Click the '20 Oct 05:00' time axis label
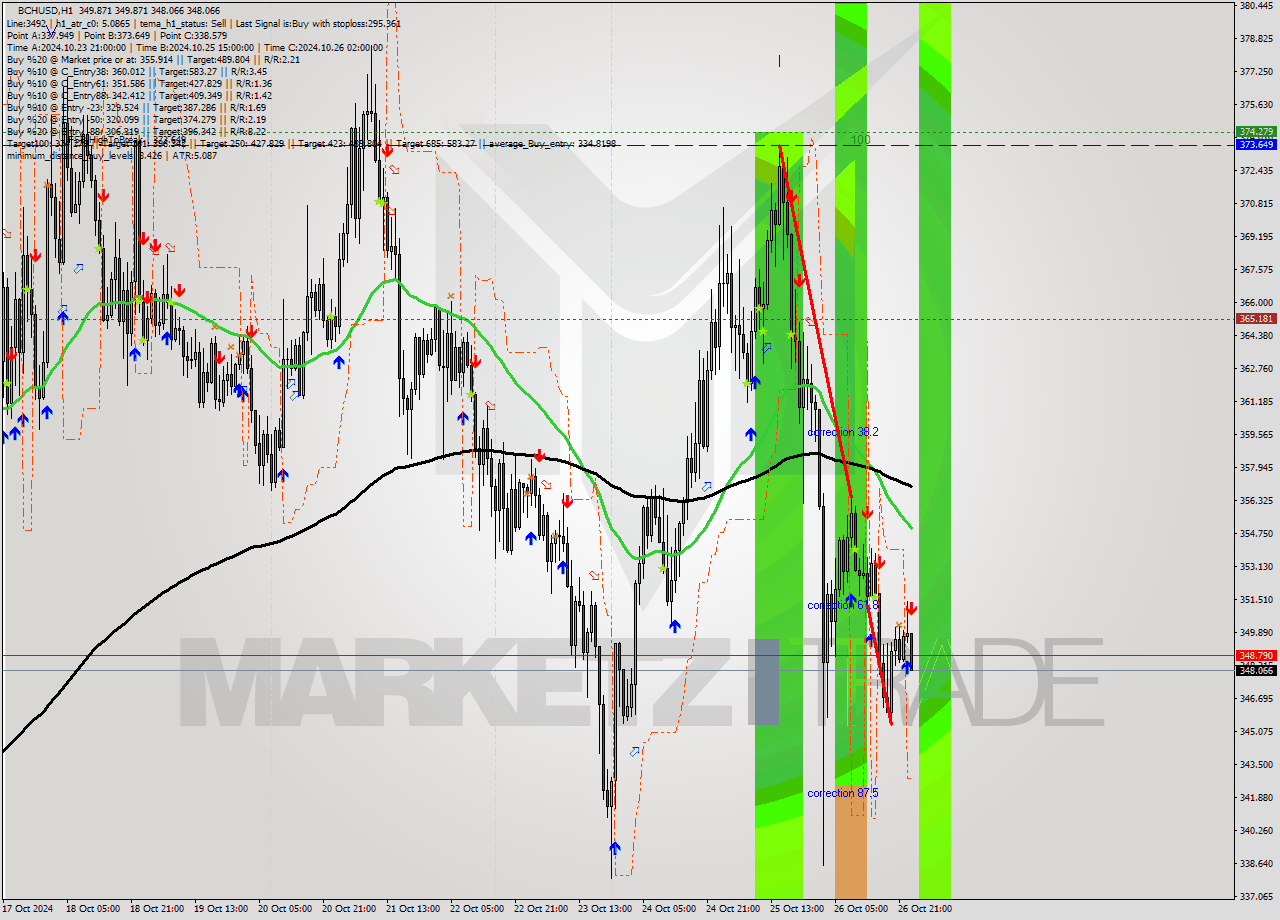Viewport: 1280px width, 920px height. (284, 909)
